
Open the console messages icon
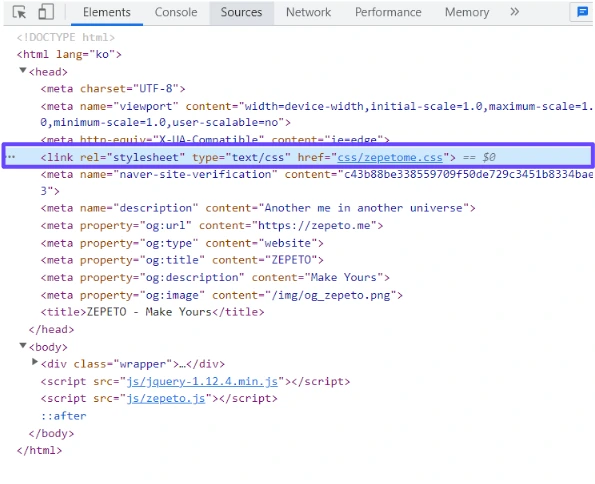click(x=582, y=12)
